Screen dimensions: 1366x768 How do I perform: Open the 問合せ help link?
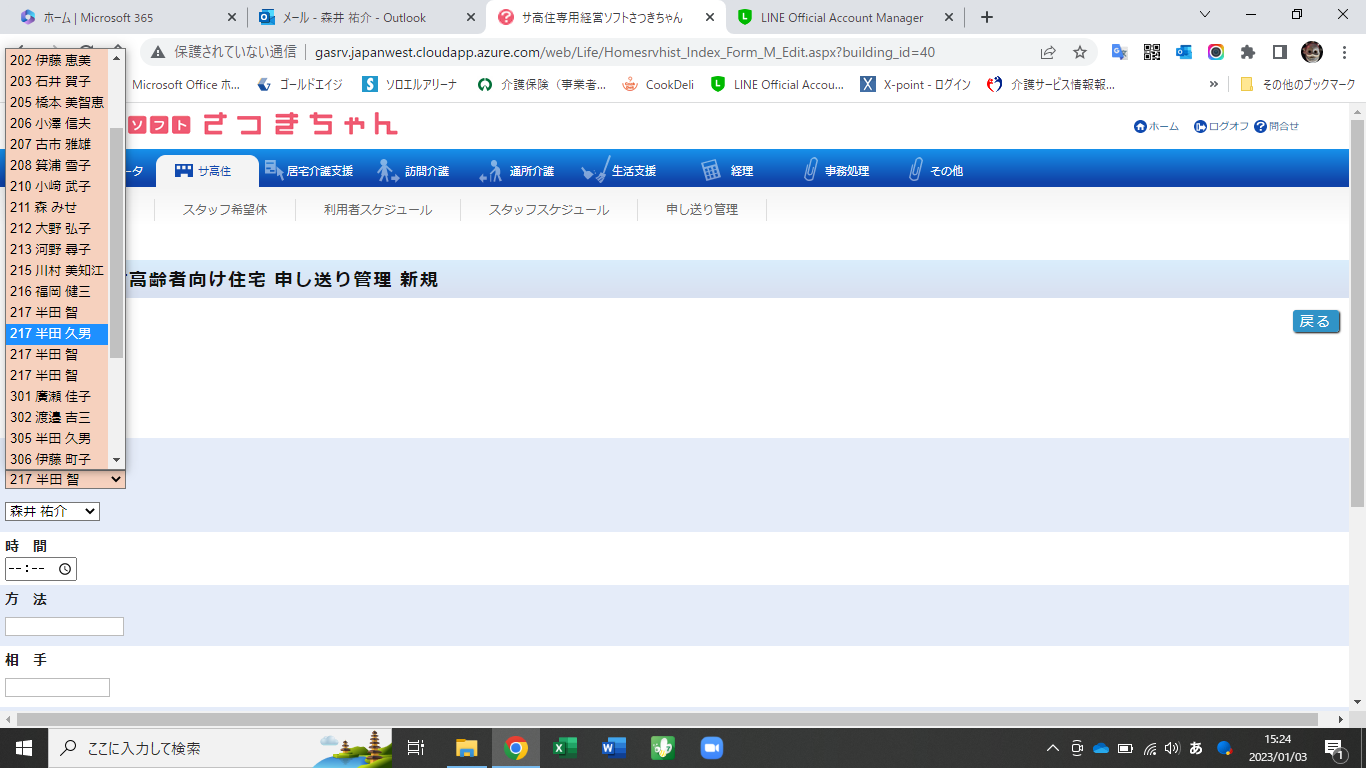1277,127
